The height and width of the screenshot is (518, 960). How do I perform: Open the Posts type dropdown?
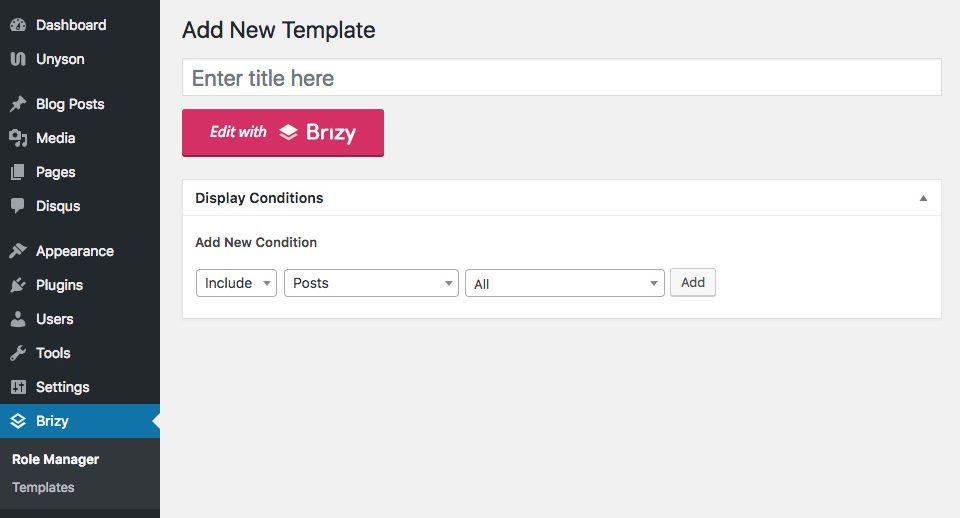371,283
